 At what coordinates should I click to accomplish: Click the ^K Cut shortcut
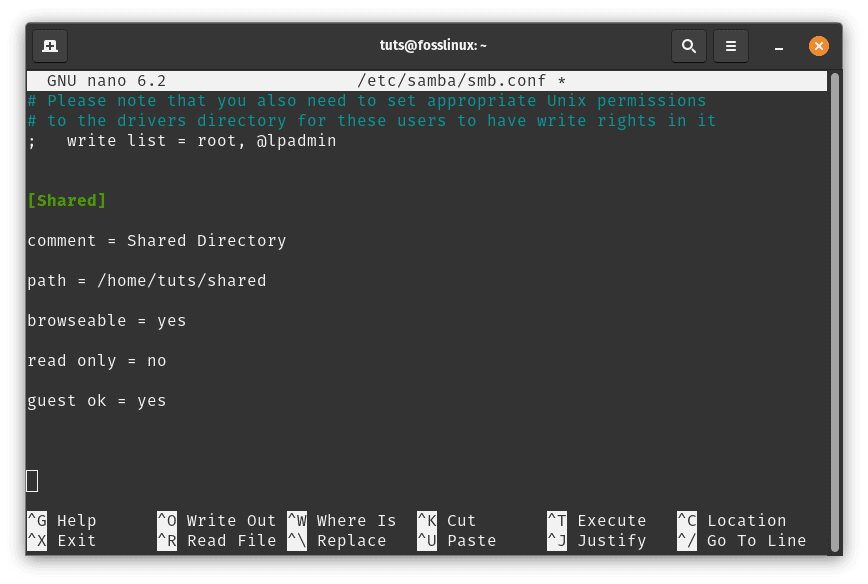click(447, 520)
